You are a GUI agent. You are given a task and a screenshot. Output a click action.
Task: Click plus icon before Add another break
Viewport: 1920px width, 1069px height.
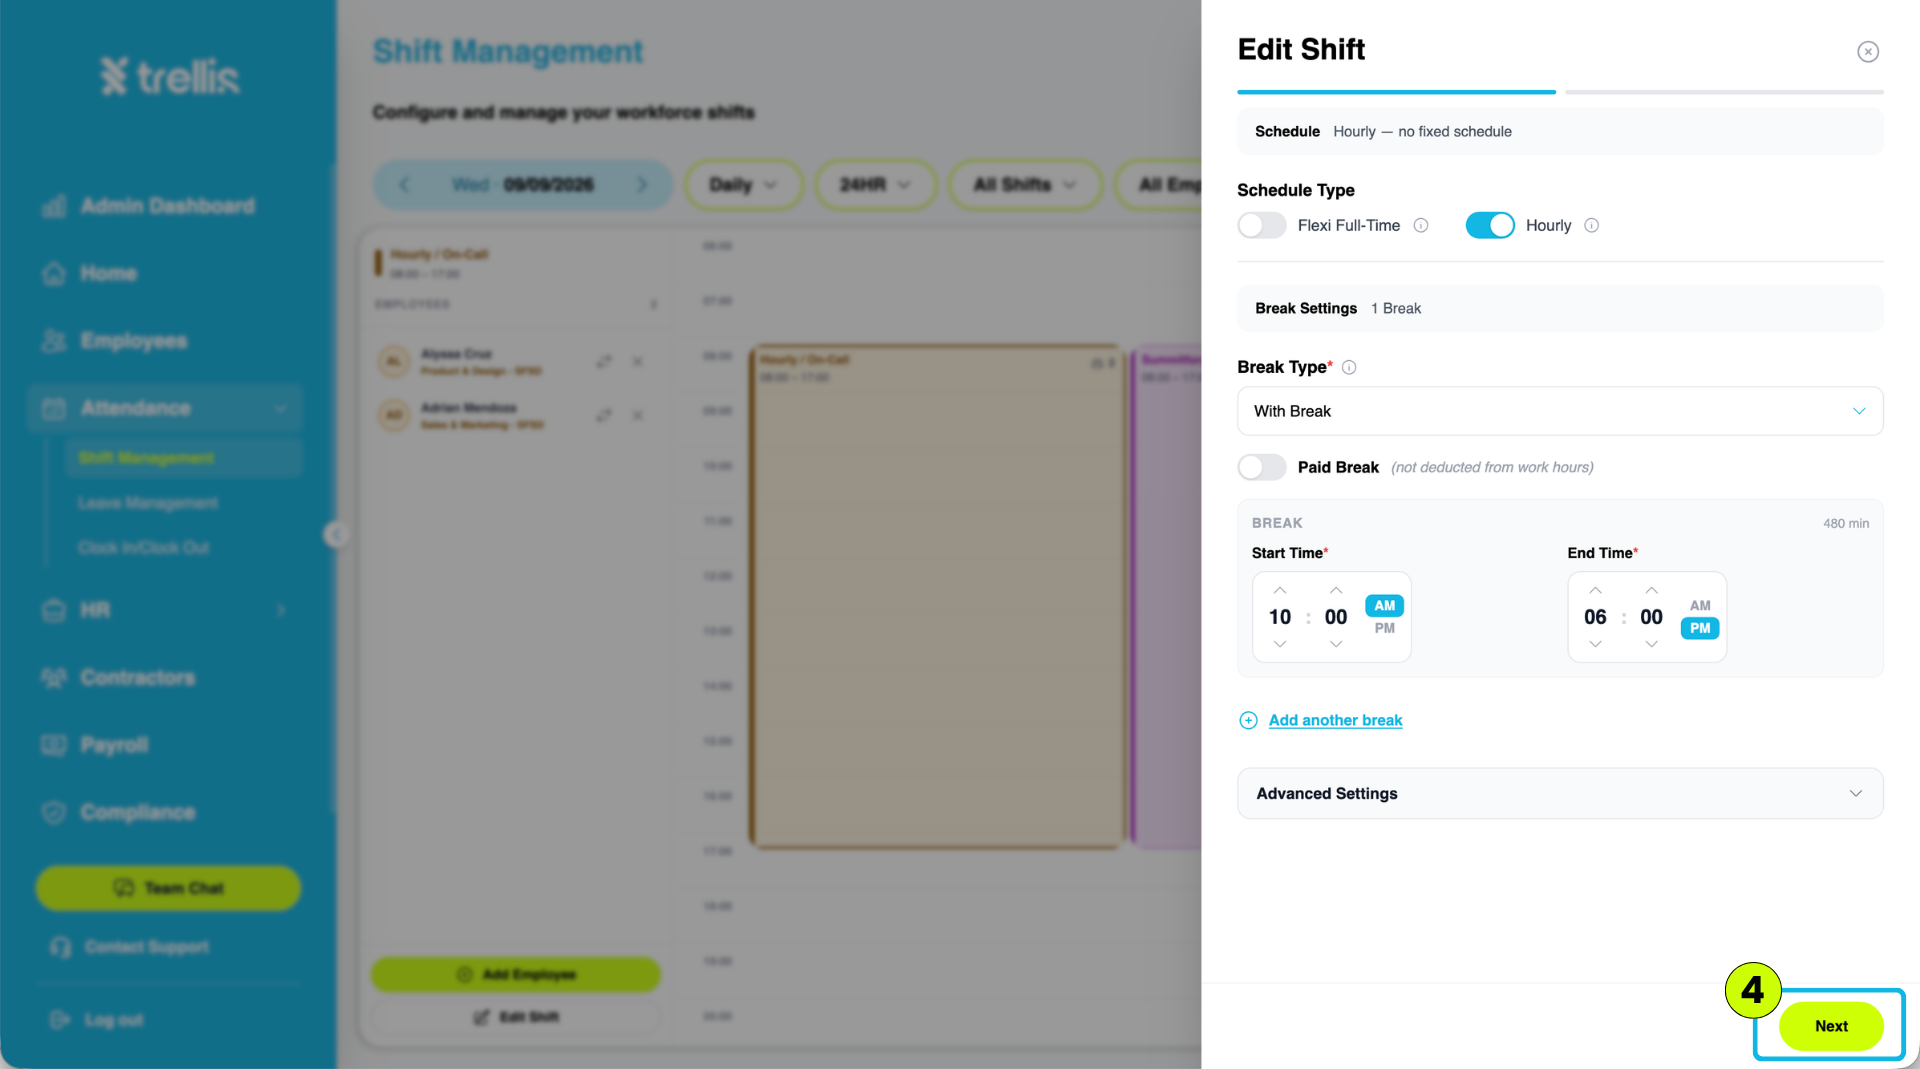point(1248,720)
